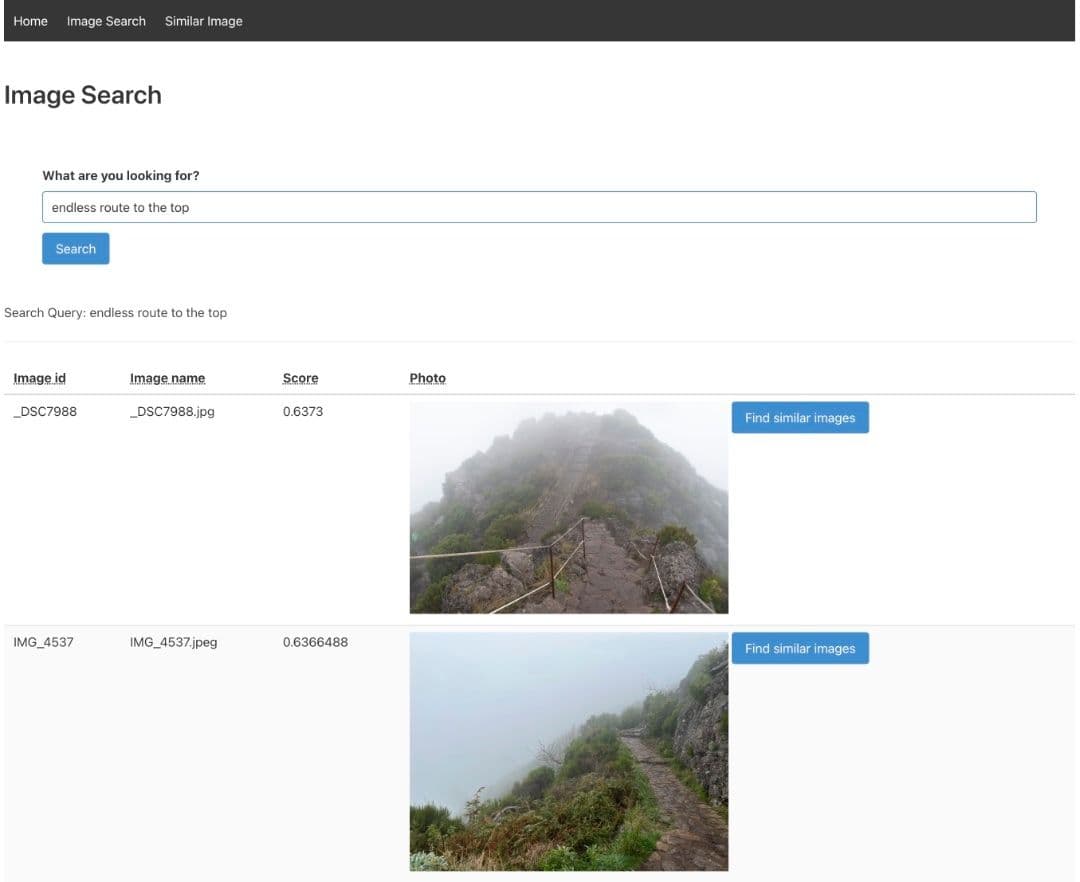Select the _DSC7988.jpg file name cell

pos(172,411)
